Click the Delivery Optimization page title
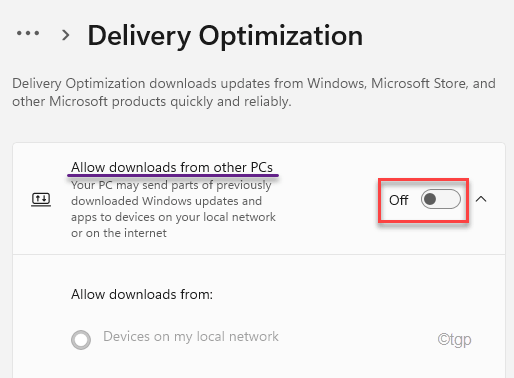 tap(225, 36)
